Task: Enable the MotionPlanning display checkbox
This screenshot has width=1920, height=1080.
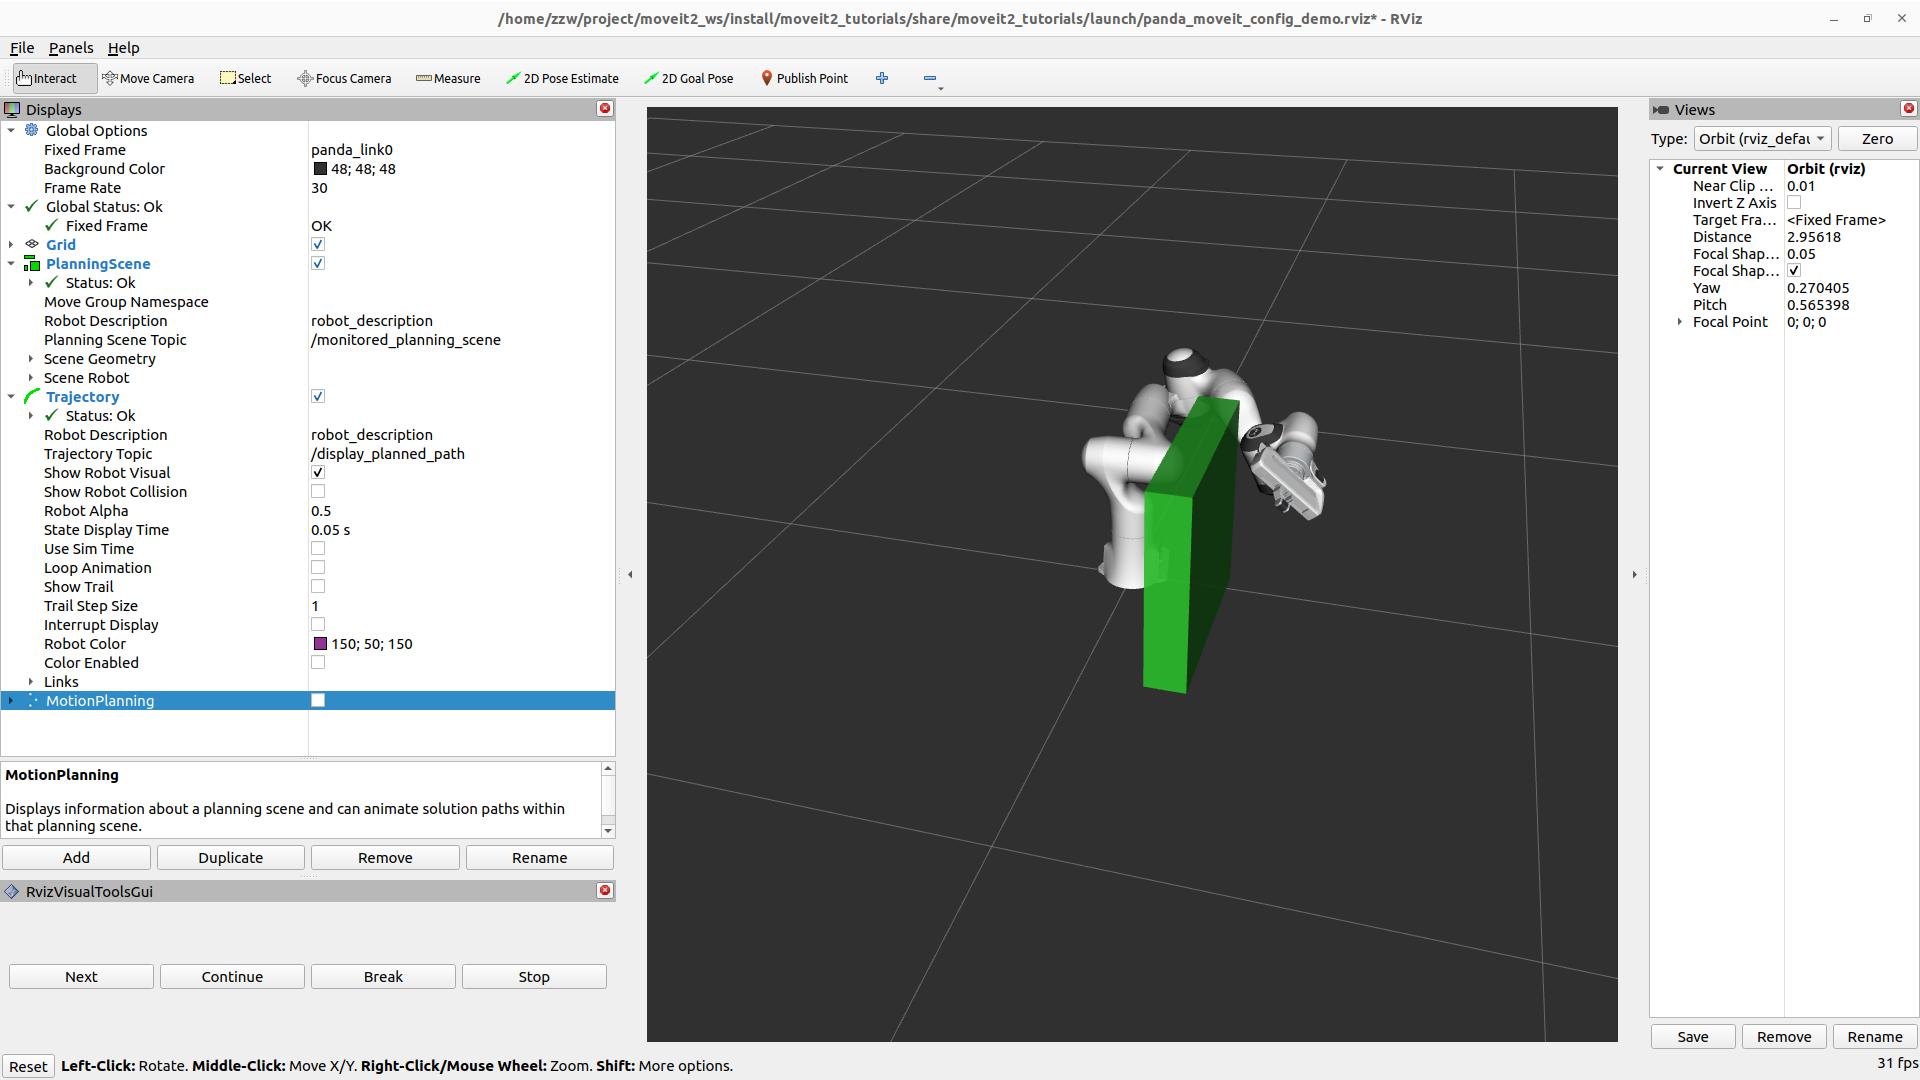Action: coord(318,701)
